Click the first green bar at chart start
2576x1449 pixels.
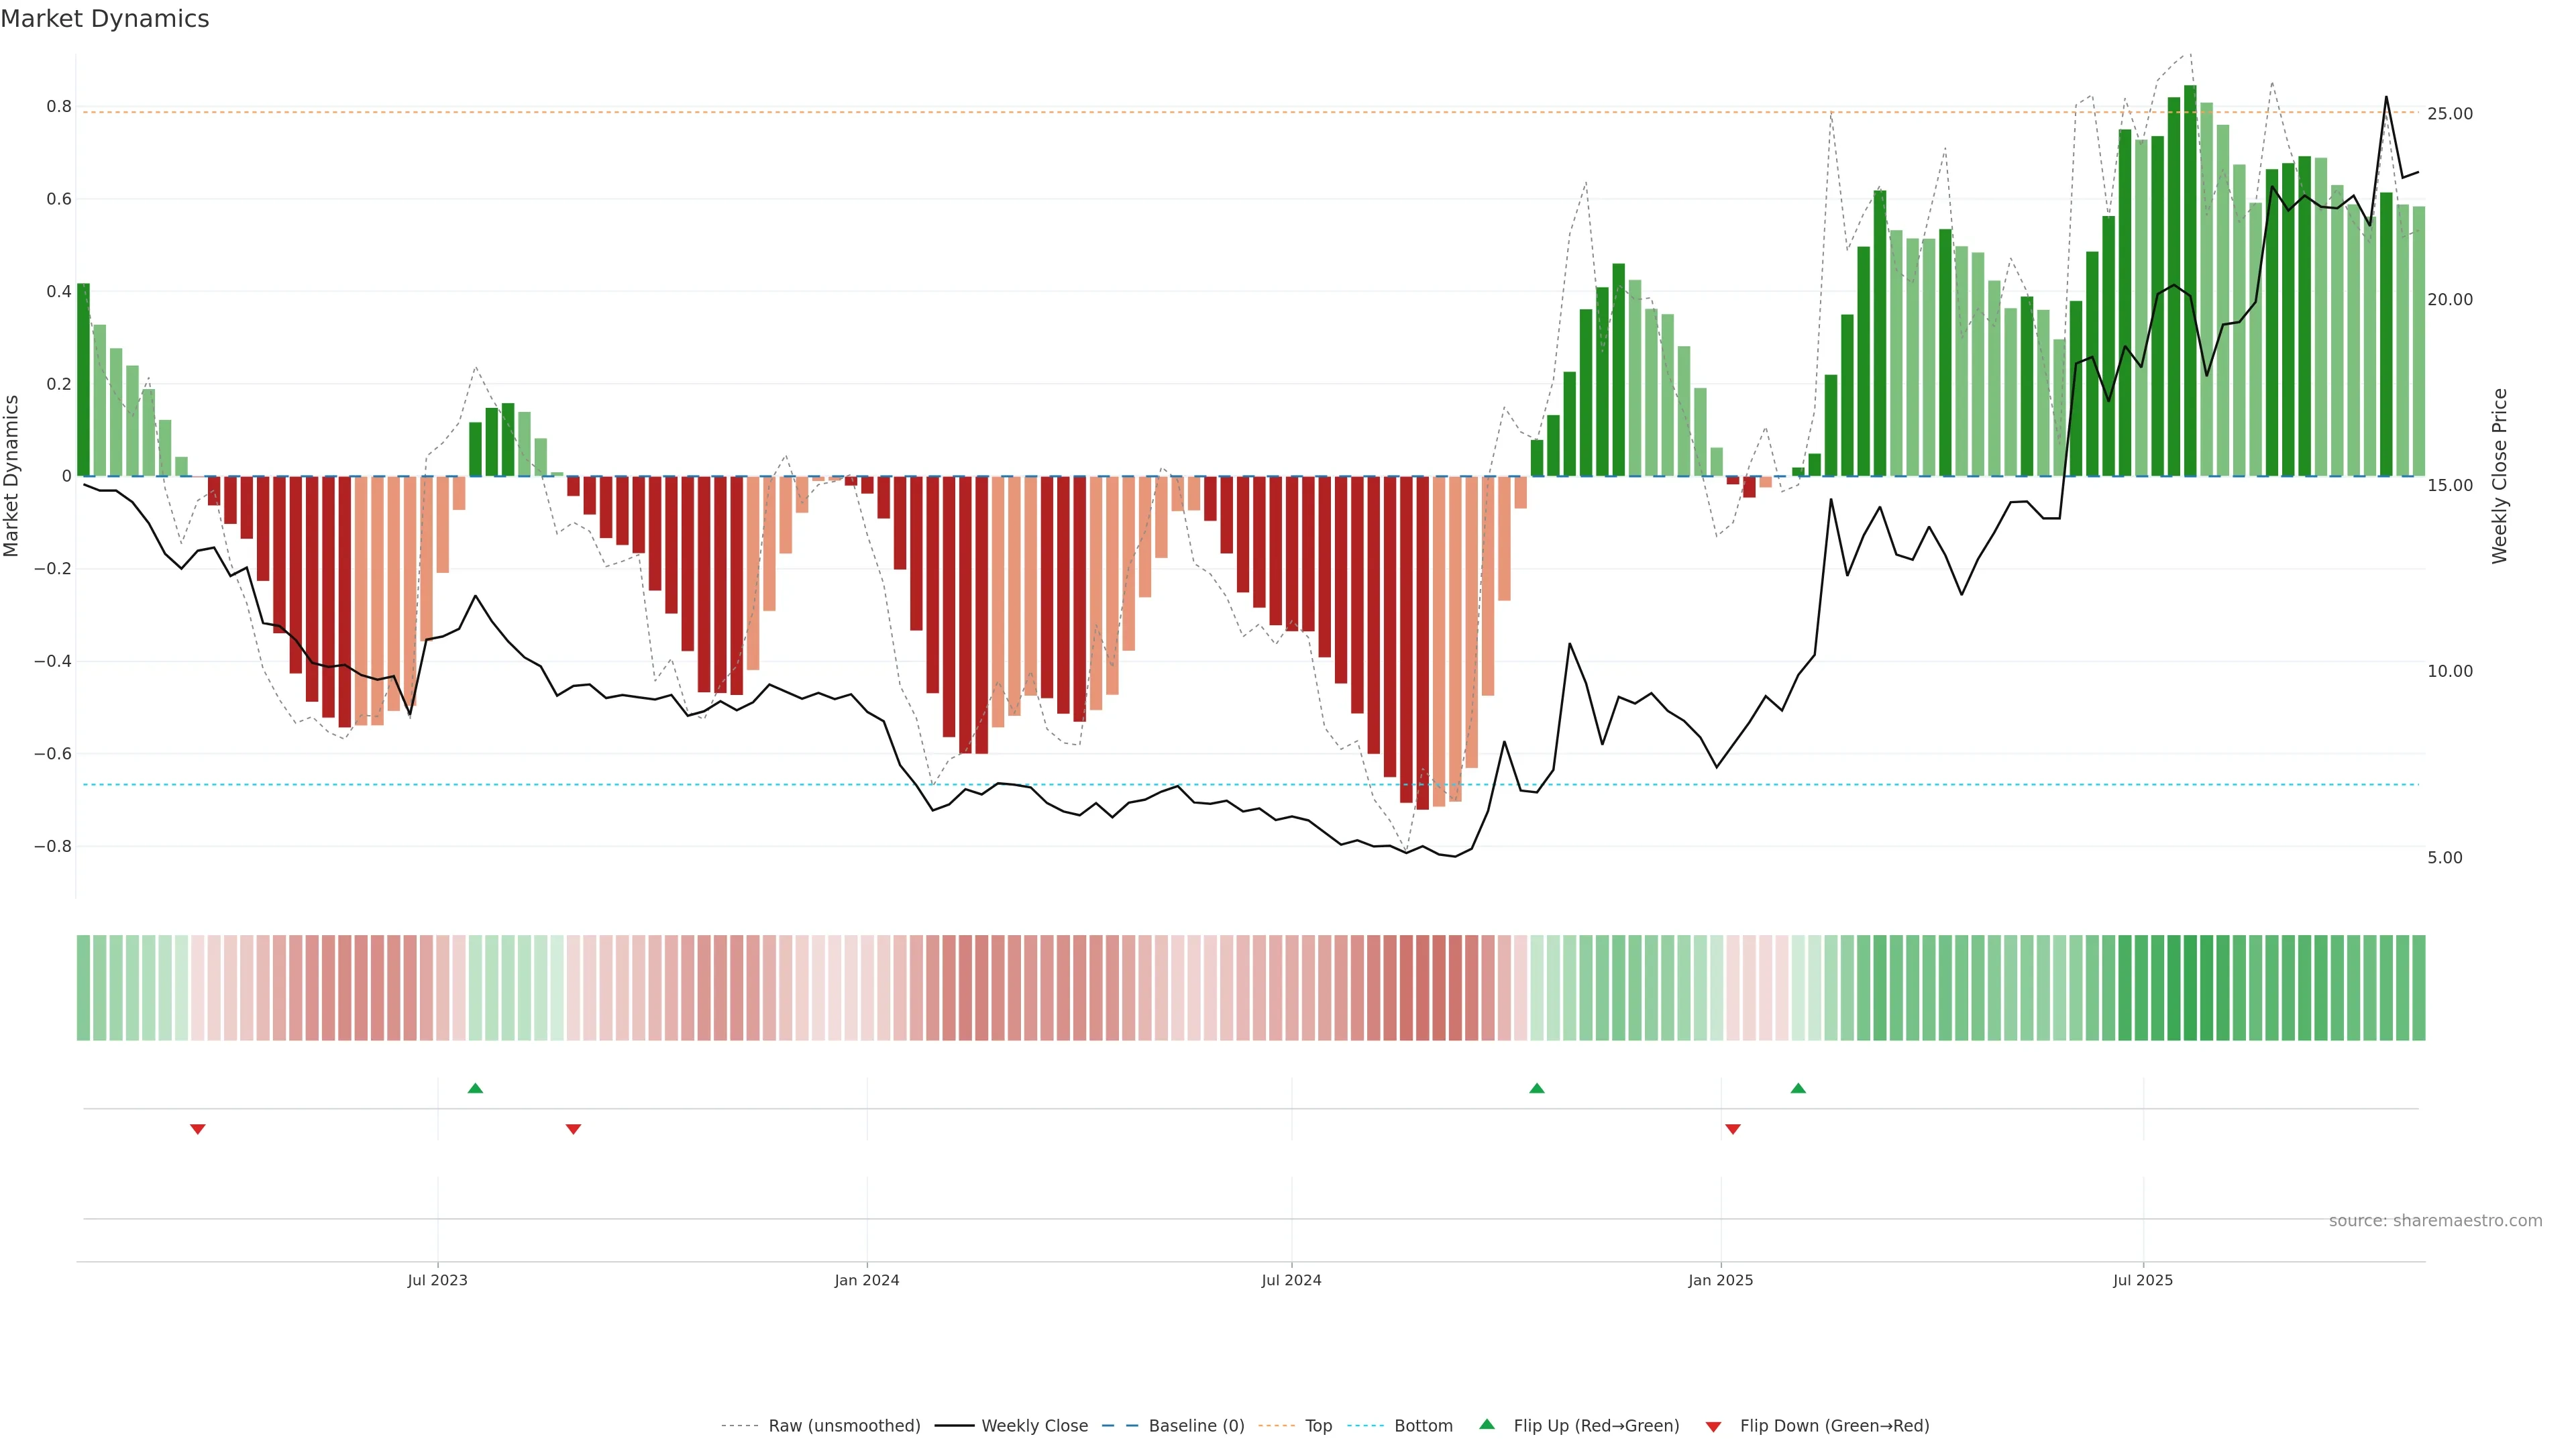[83, 380]
